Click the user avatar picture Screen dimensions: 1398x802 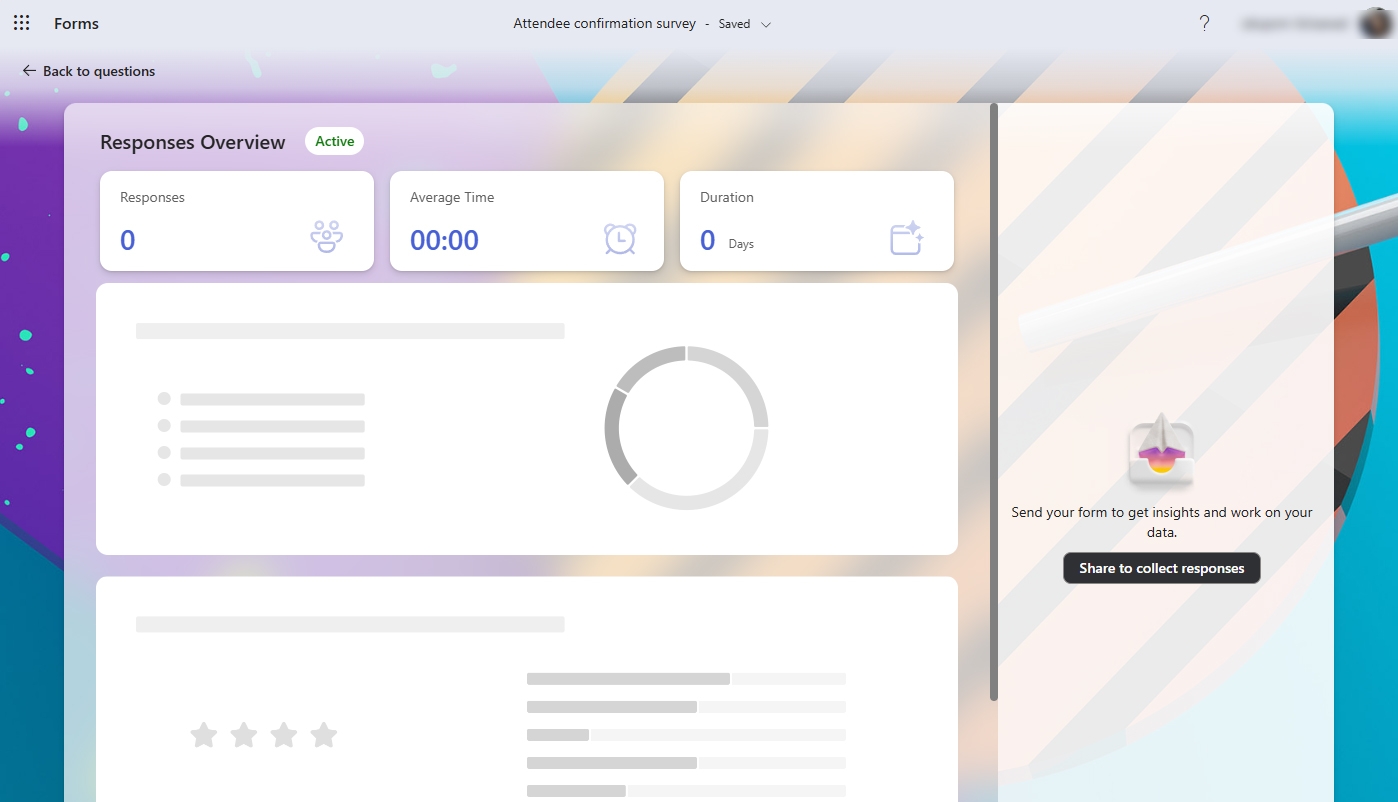pos(1375,22)
